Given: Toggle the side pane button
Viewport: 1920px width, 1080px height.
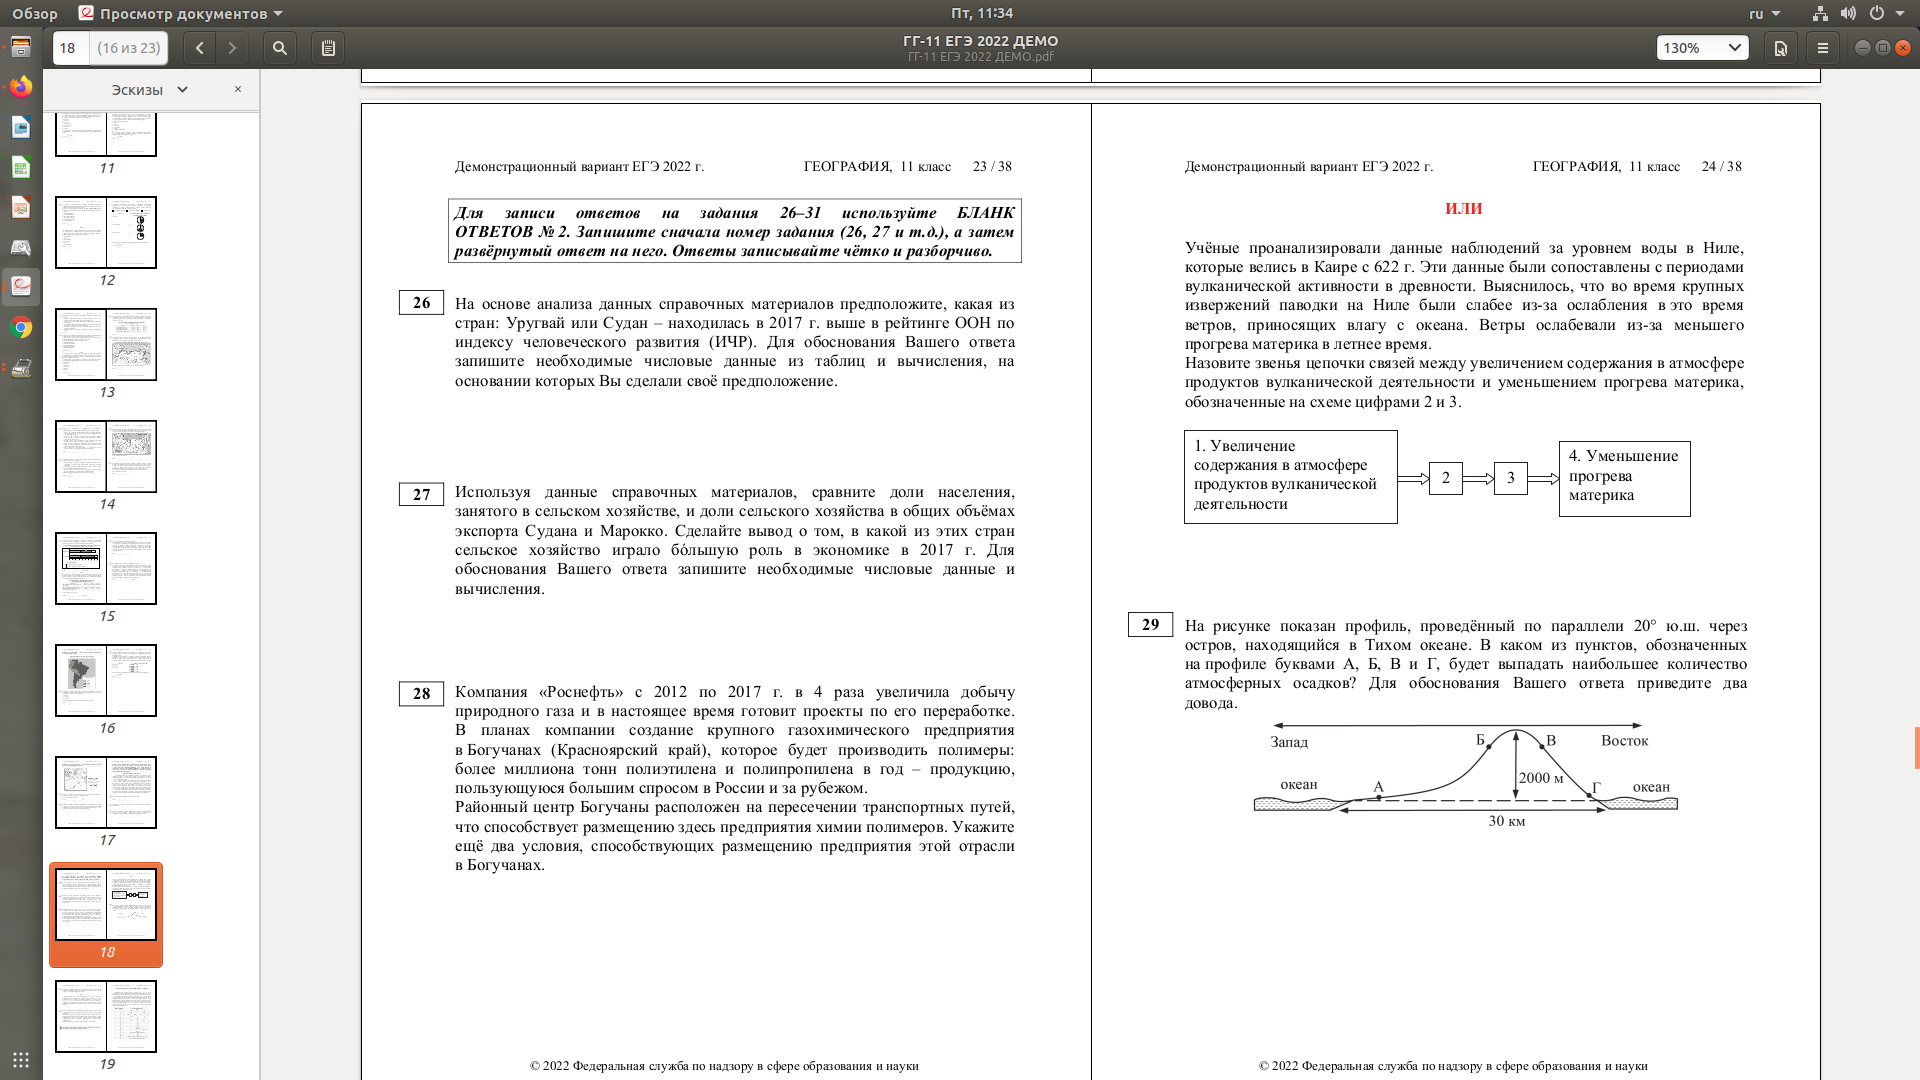Looking at the screenshot, I should coord(328,48).
